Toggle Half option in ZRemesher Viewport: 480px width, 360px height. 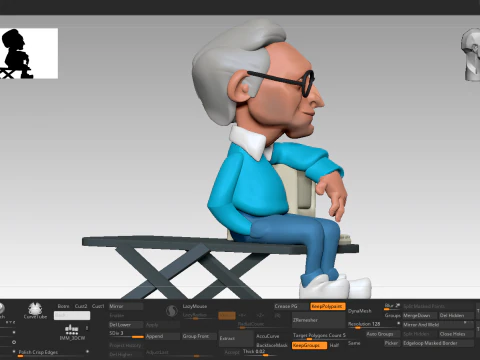pos(334,346)
